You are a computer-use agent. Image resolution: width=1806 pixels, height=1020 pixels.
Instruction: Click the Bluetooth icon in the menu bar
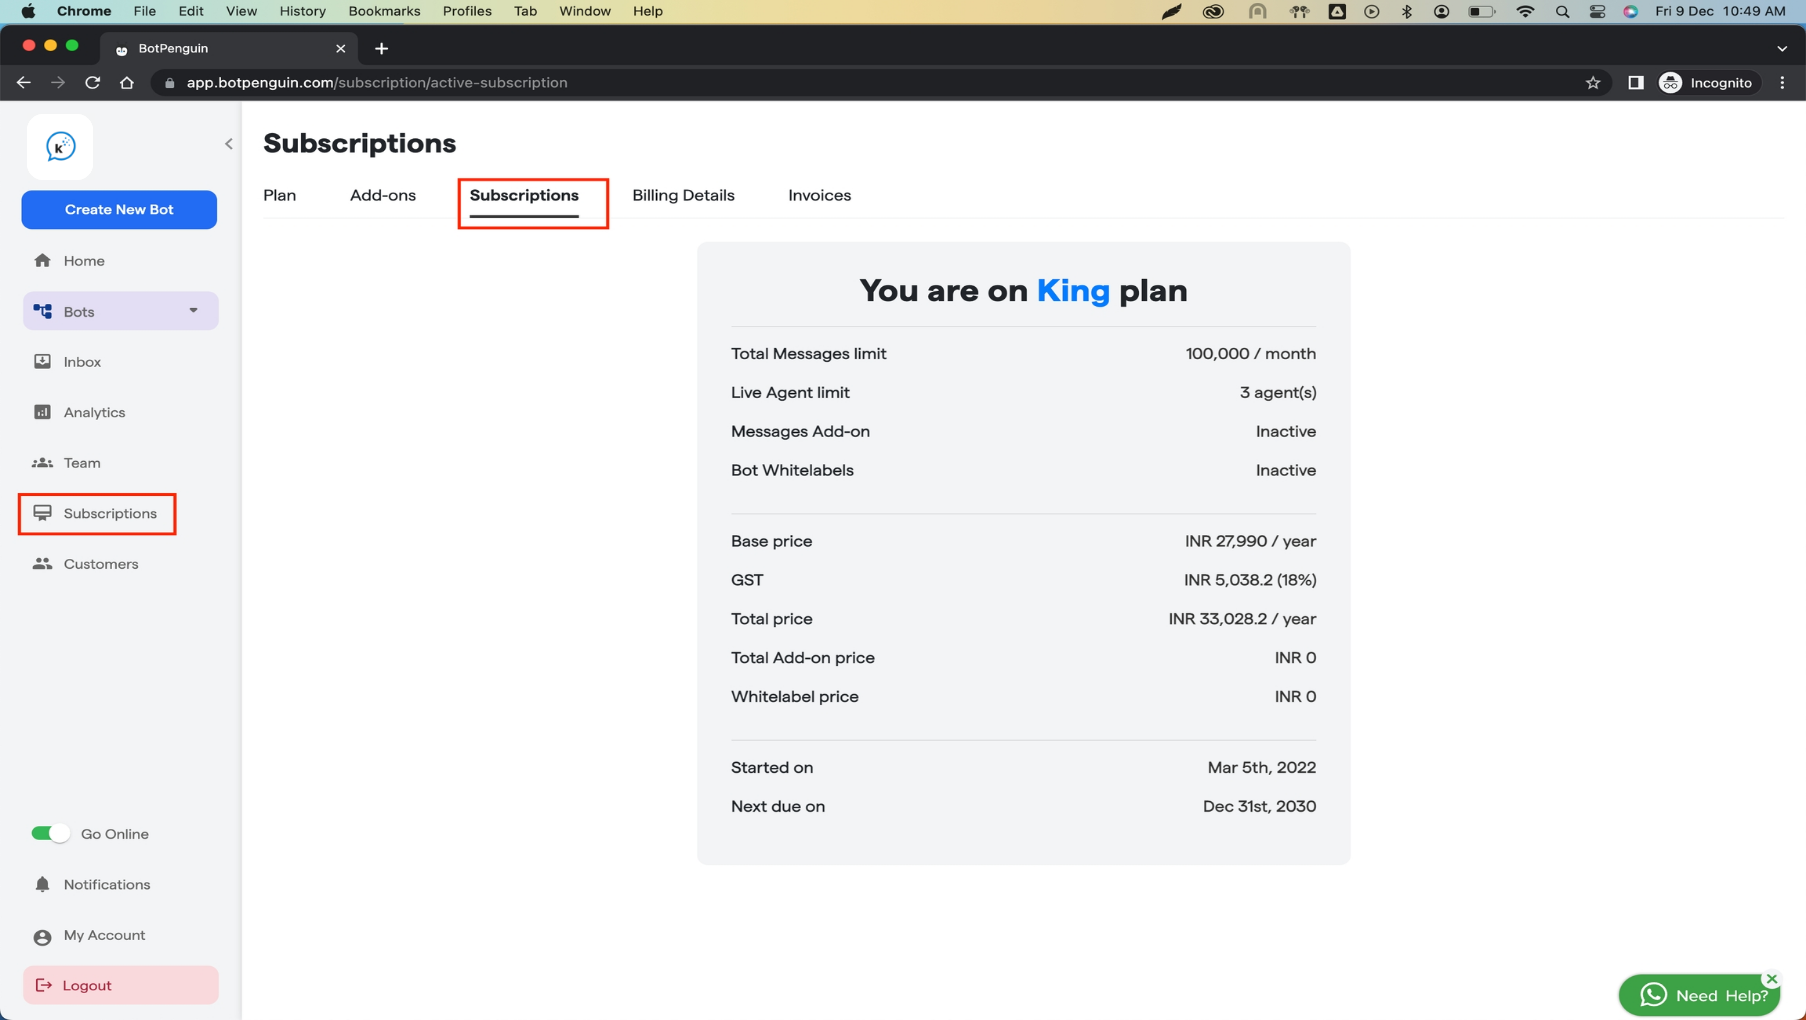1407,11
